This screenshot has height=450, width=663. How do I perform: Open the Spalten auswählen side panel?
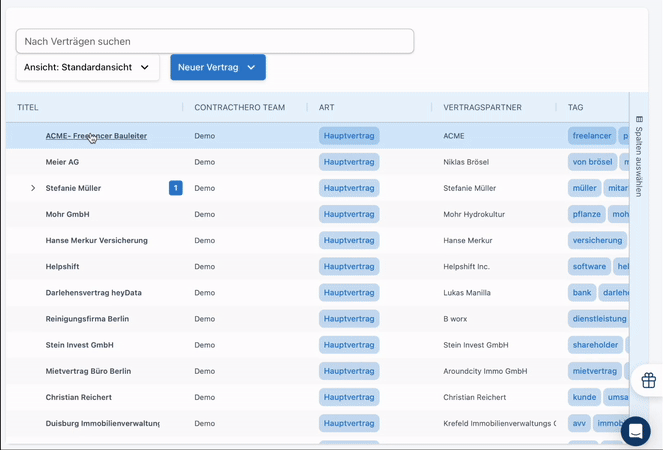point(640,160)
